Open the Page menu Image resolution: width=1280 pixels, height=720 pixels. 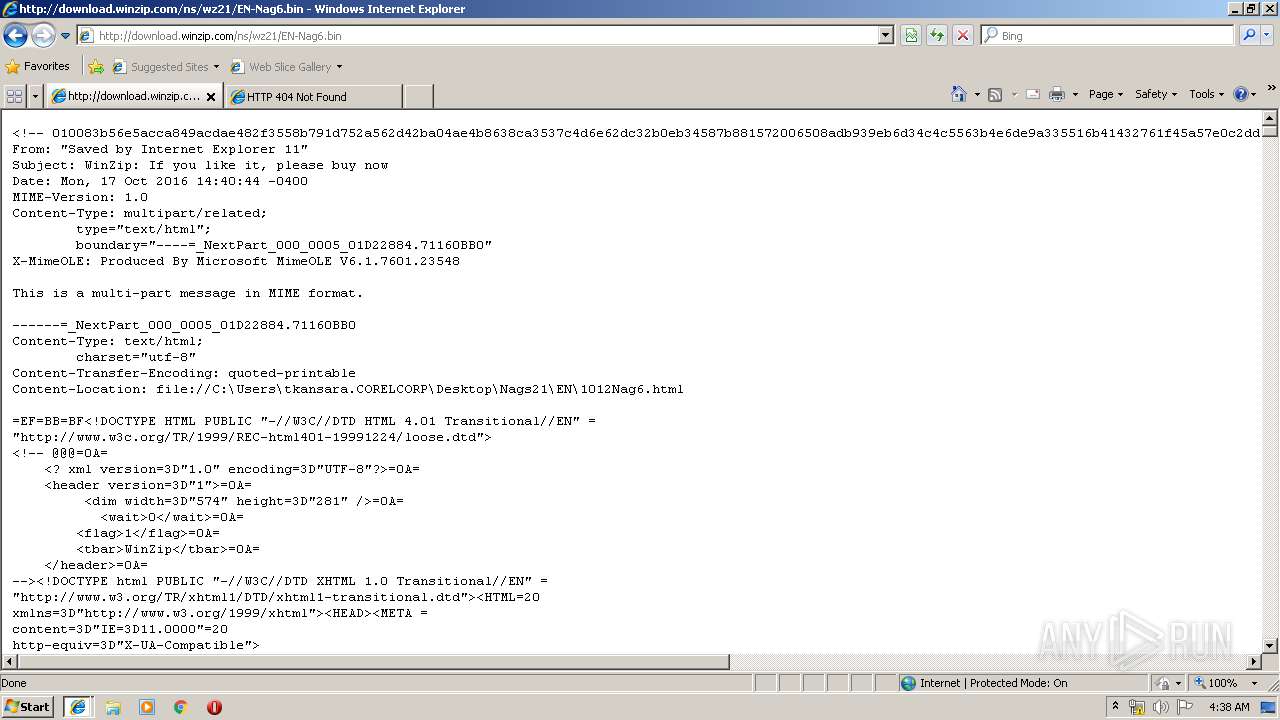point(1106,94)
